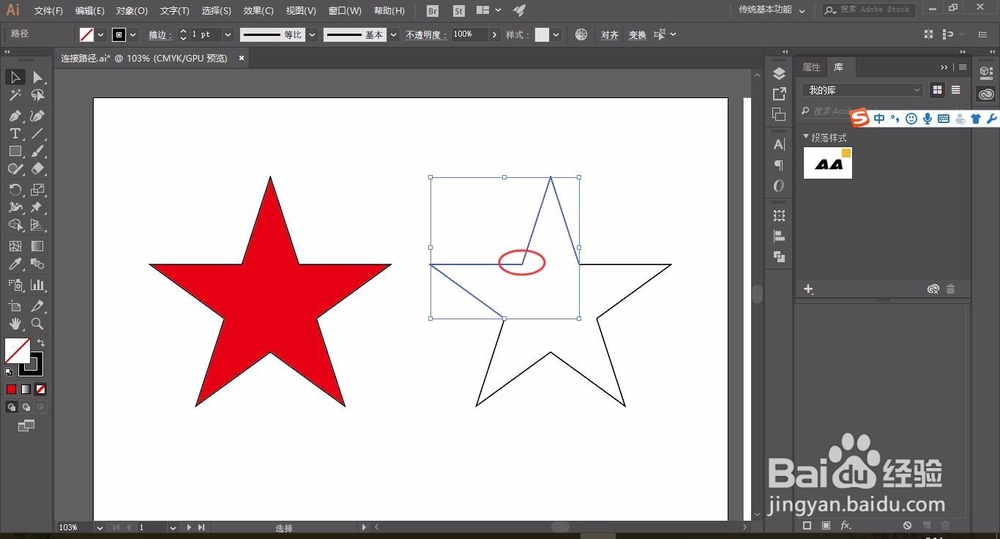Open the 编辑(E) menu

click(90, 11)
